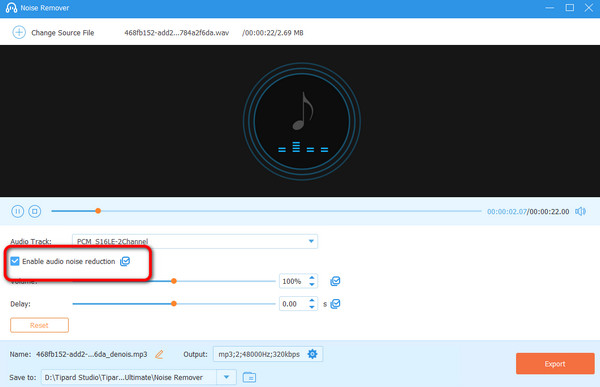Close the Noise Remover window

click(589, 8)
